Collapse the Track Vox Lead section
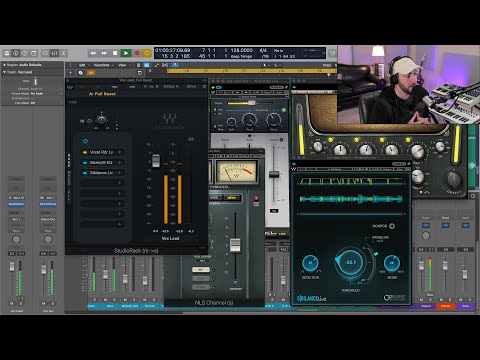Screen dimensions: 480x360 coord(5,72)
